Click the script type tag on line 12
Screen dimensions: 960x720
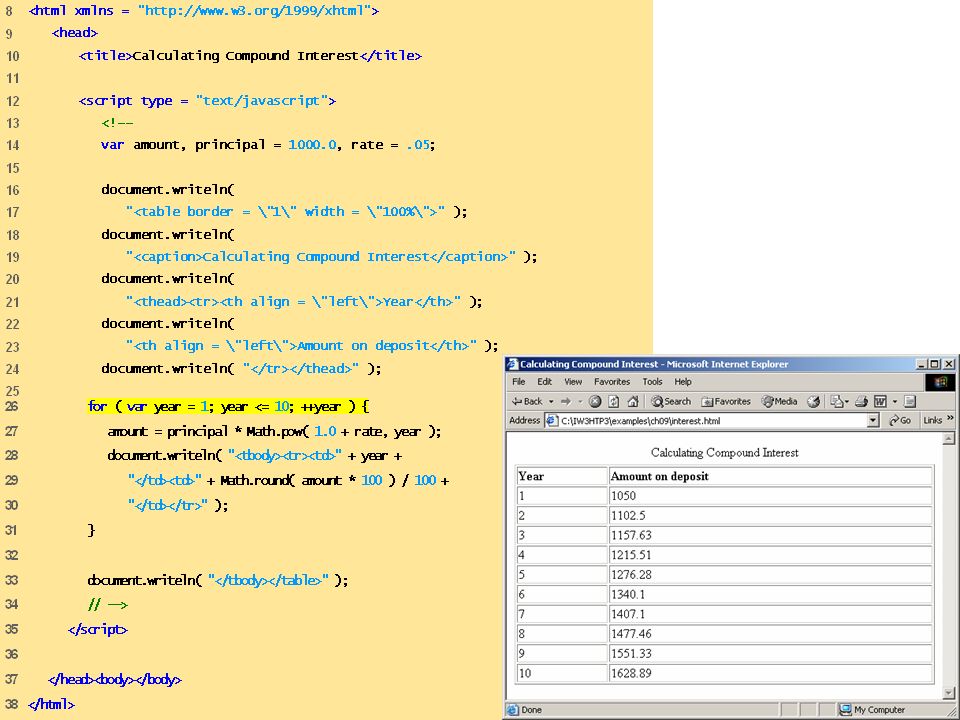pyautogui.click(x=208, y=100)
